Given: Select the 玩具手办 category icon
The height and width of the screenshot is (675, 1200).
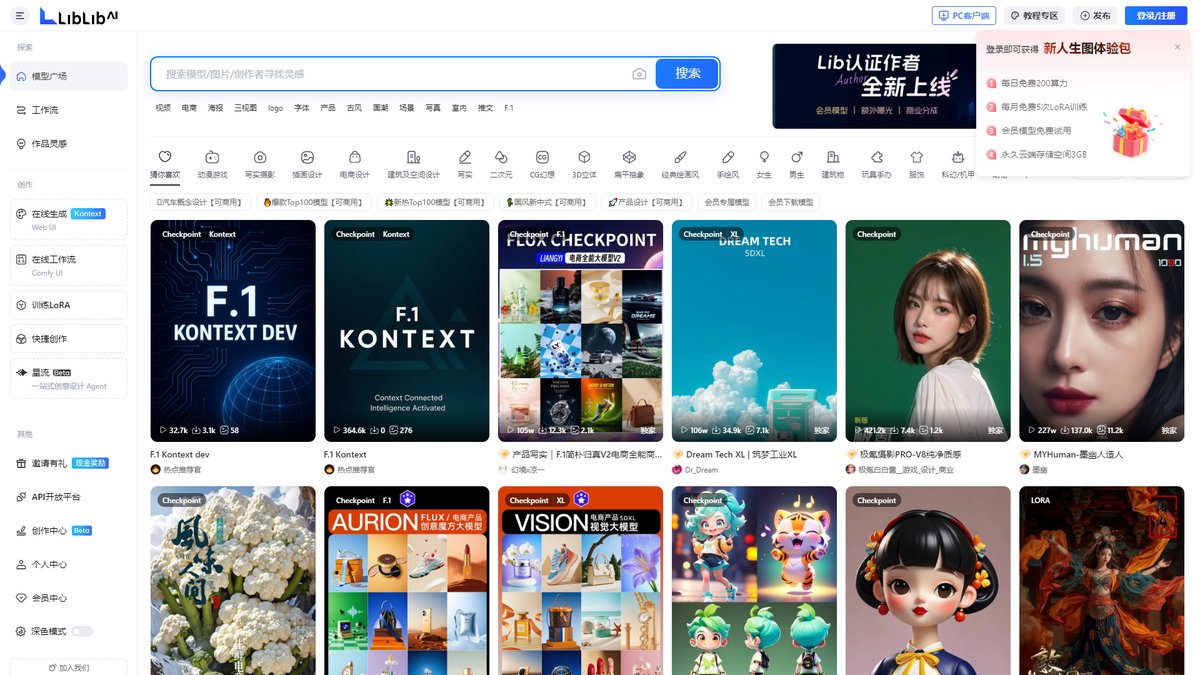Looking at the screenshot, I should (876, 157).
